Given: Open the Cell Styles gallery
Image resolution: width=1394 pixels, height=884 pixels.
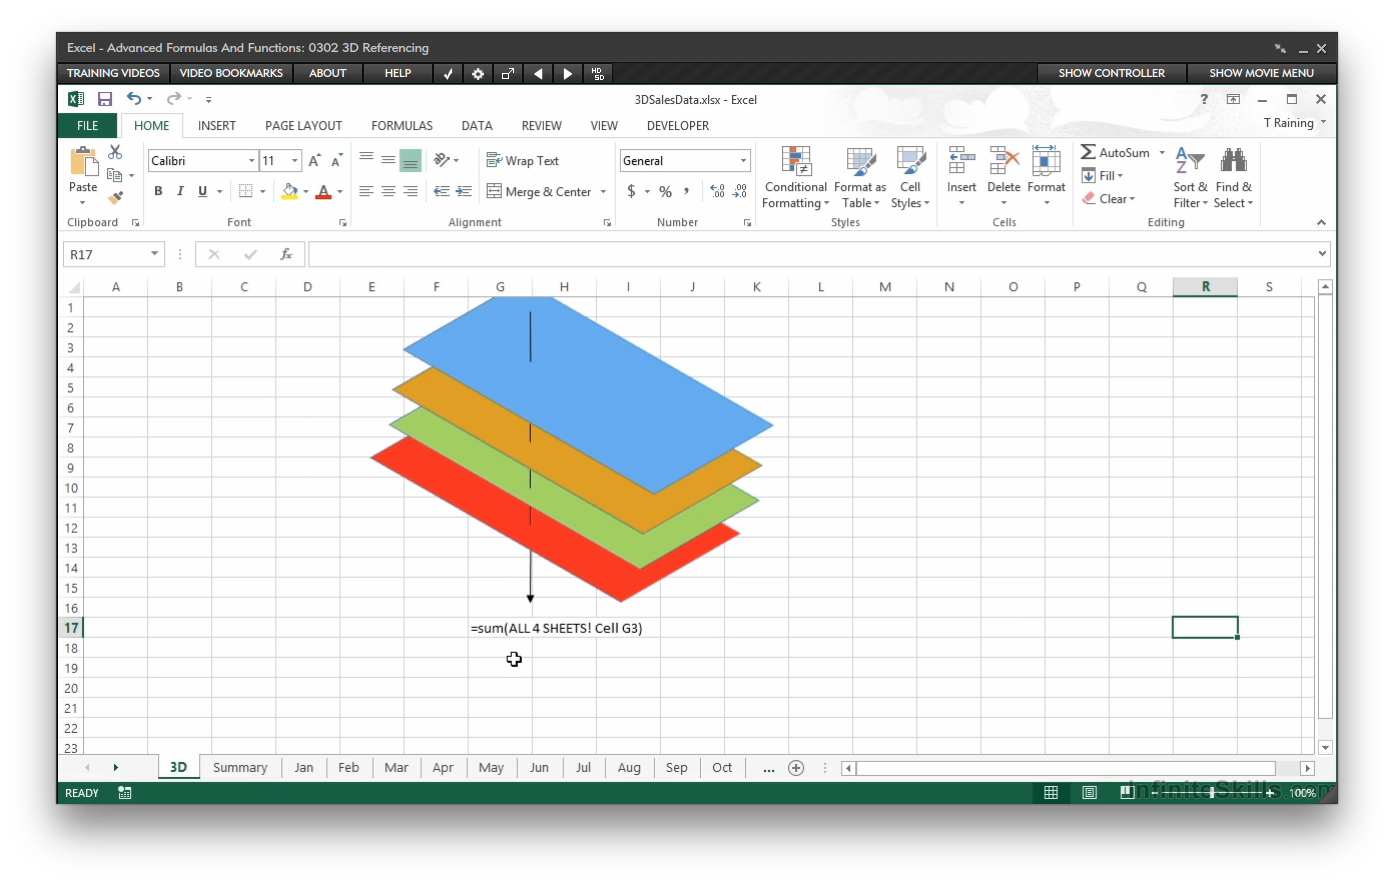Looking at the screenshot, I should point(910,177).
